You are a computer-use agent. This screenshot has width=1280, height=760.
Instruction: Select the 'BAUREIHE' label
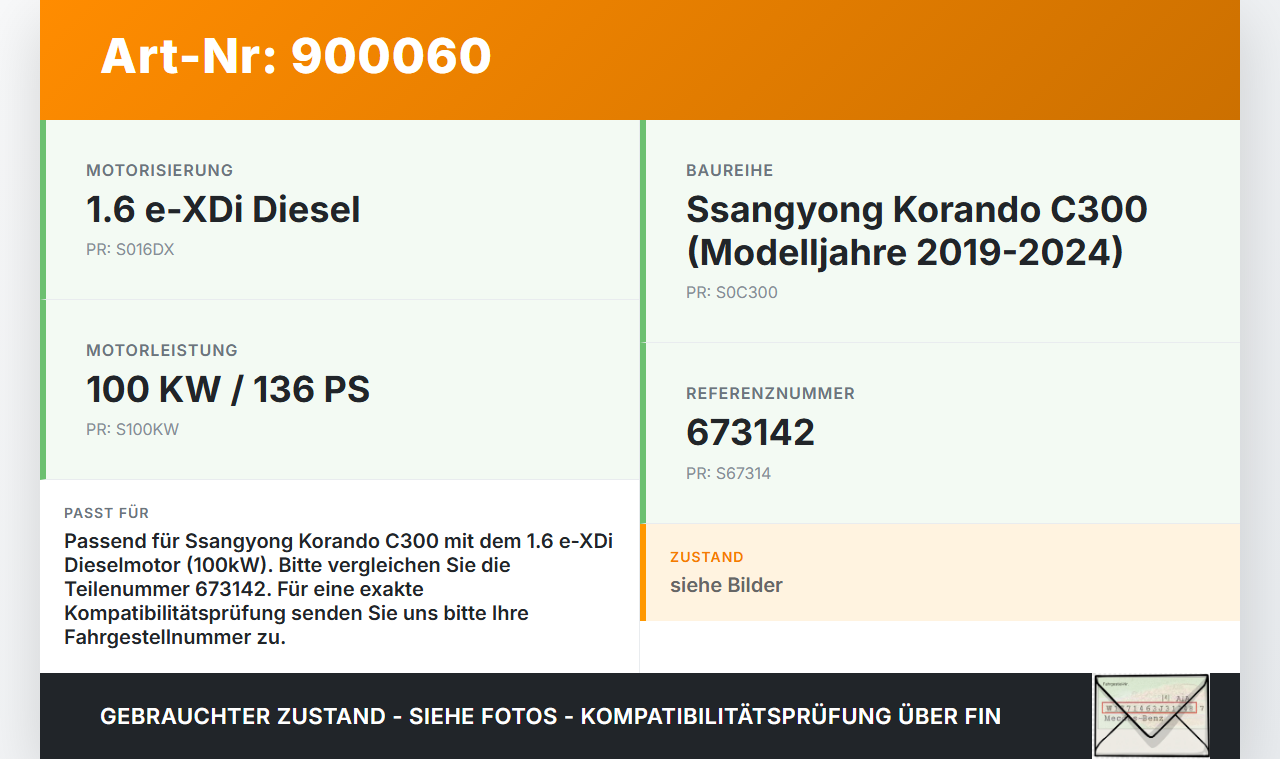730,170
